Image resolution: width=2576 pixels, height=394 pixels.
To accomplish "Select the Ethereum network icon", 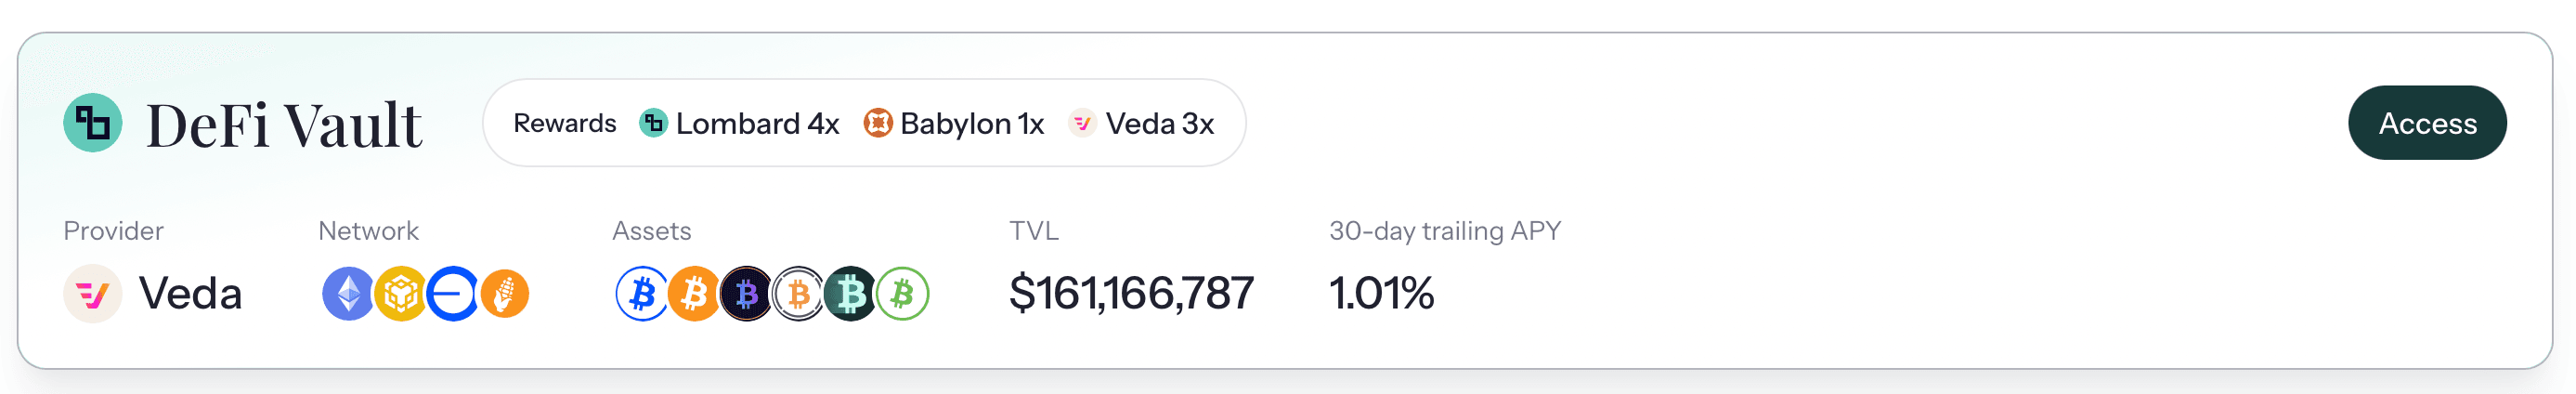I will click(348, 294).
